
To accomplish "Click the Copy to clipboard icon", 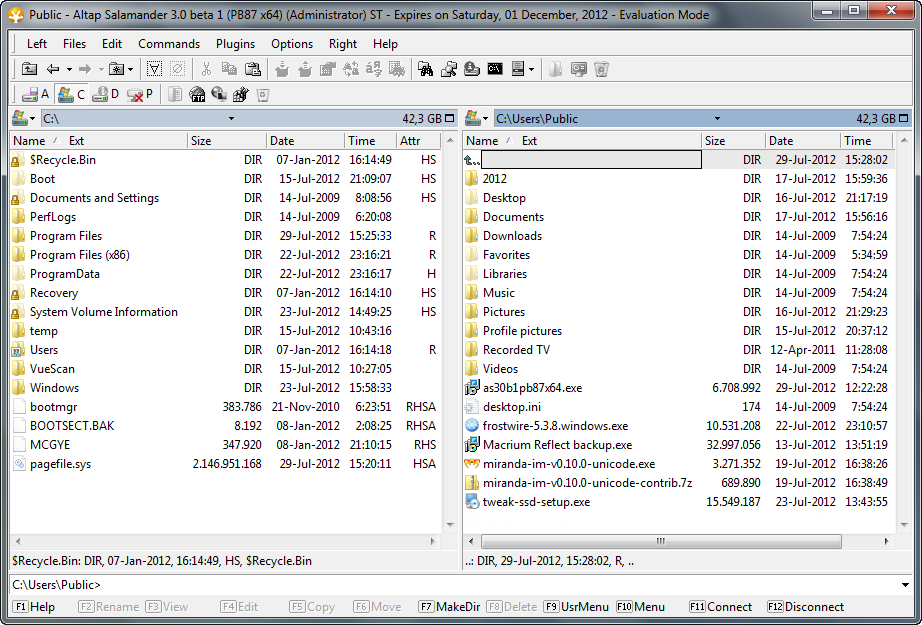I will point(229,69).
